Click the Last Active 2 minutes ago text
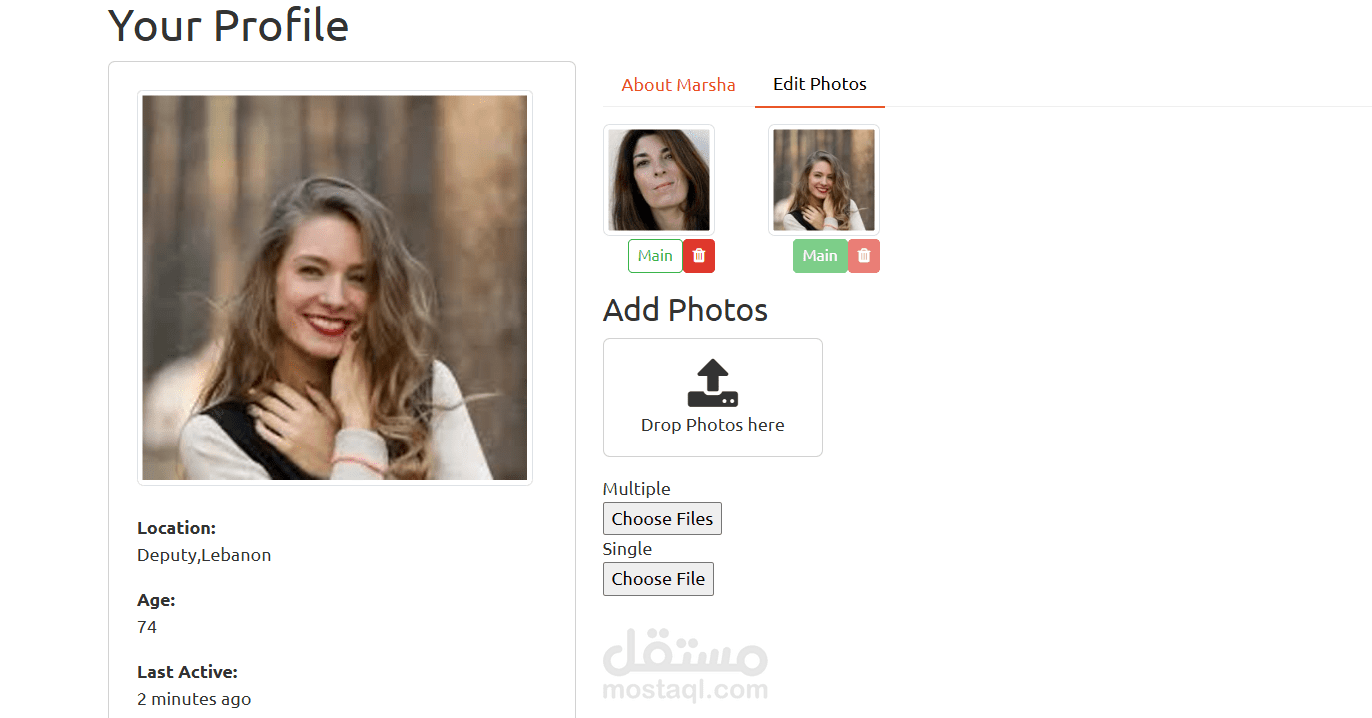 coord(194,699)
